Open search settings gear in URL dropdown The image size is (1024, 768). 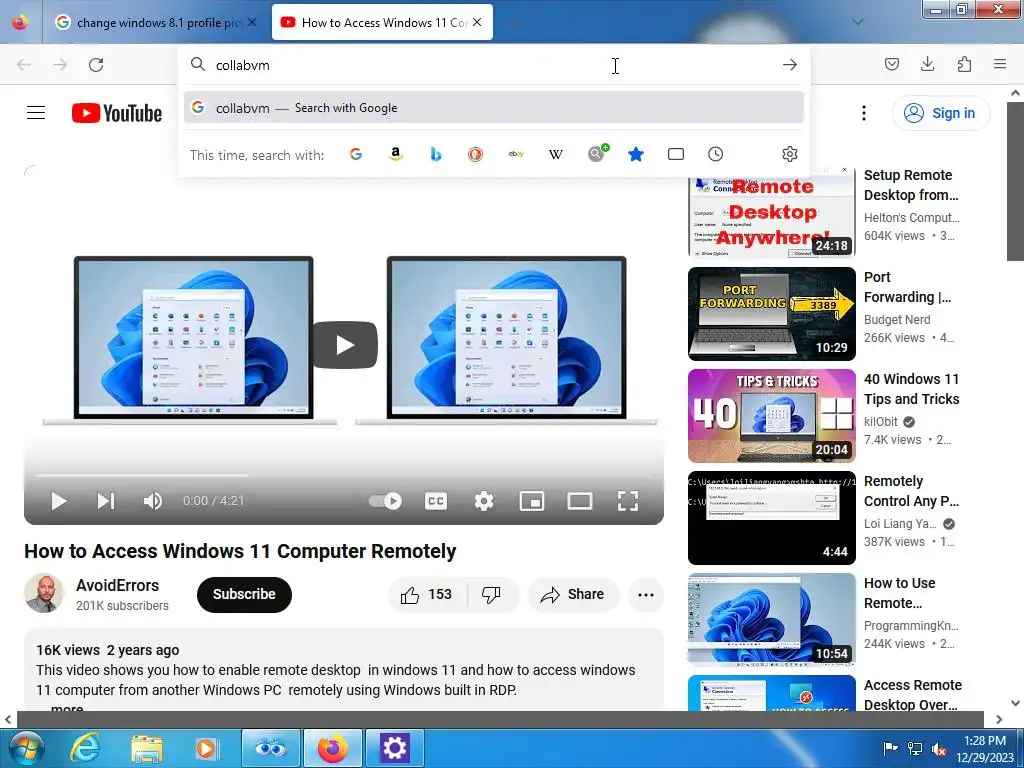790,154
